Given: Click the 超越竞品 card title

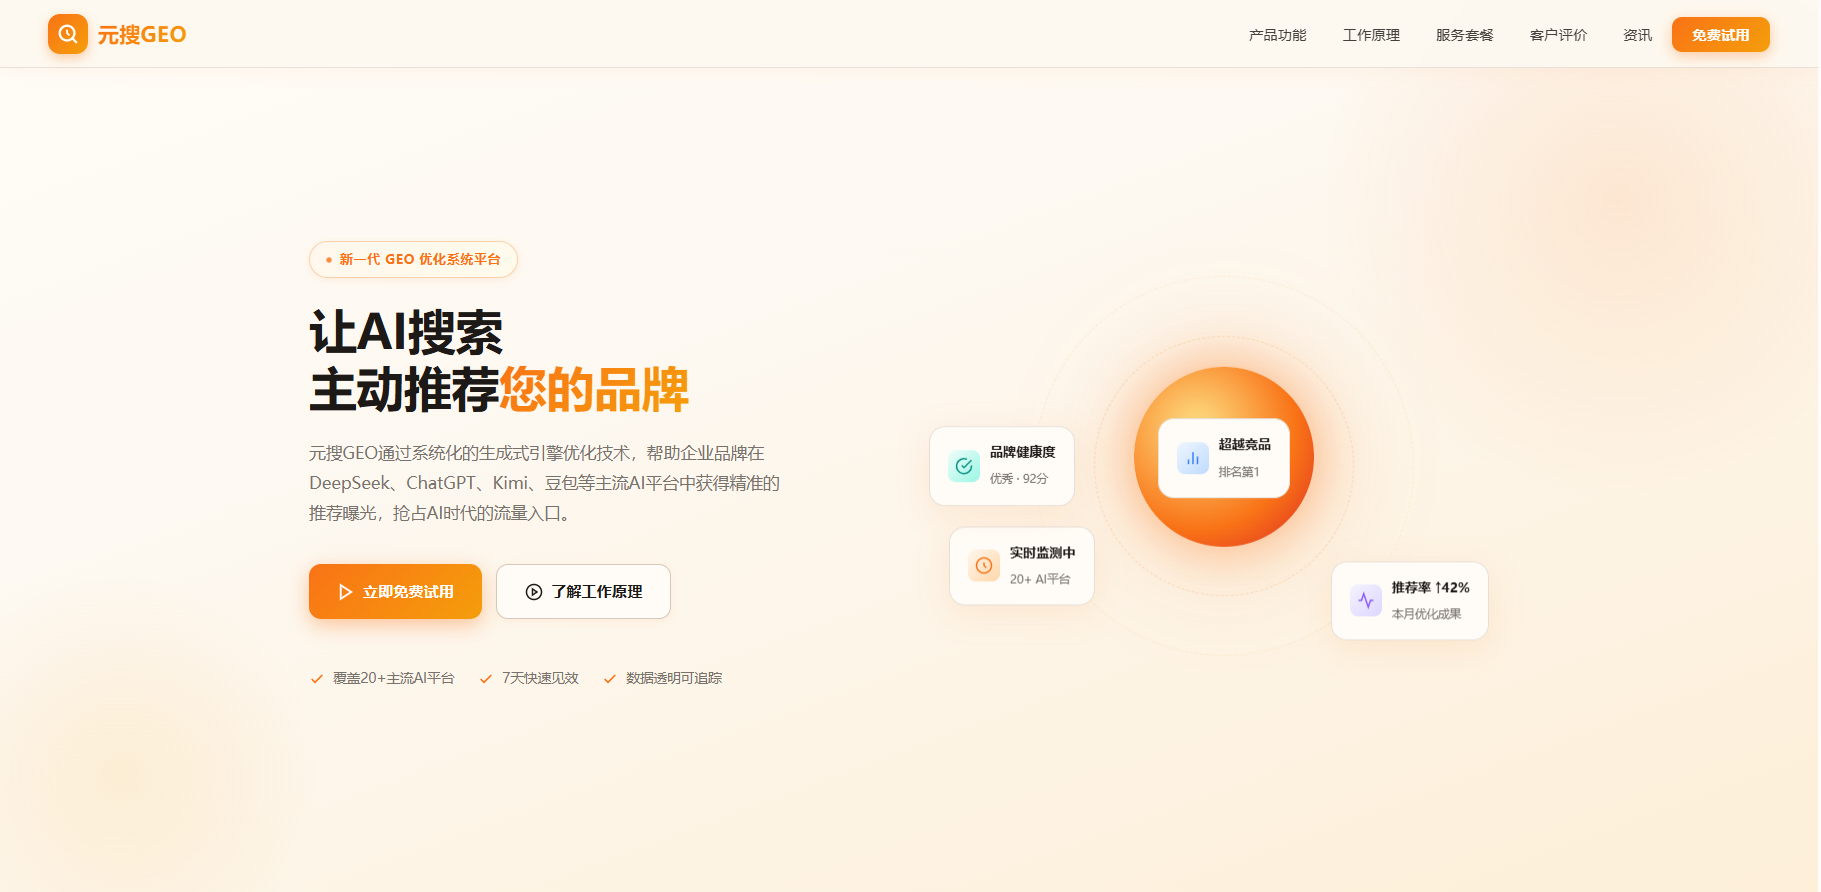Looking at the screenshot, I should [x=1244, y=444].
